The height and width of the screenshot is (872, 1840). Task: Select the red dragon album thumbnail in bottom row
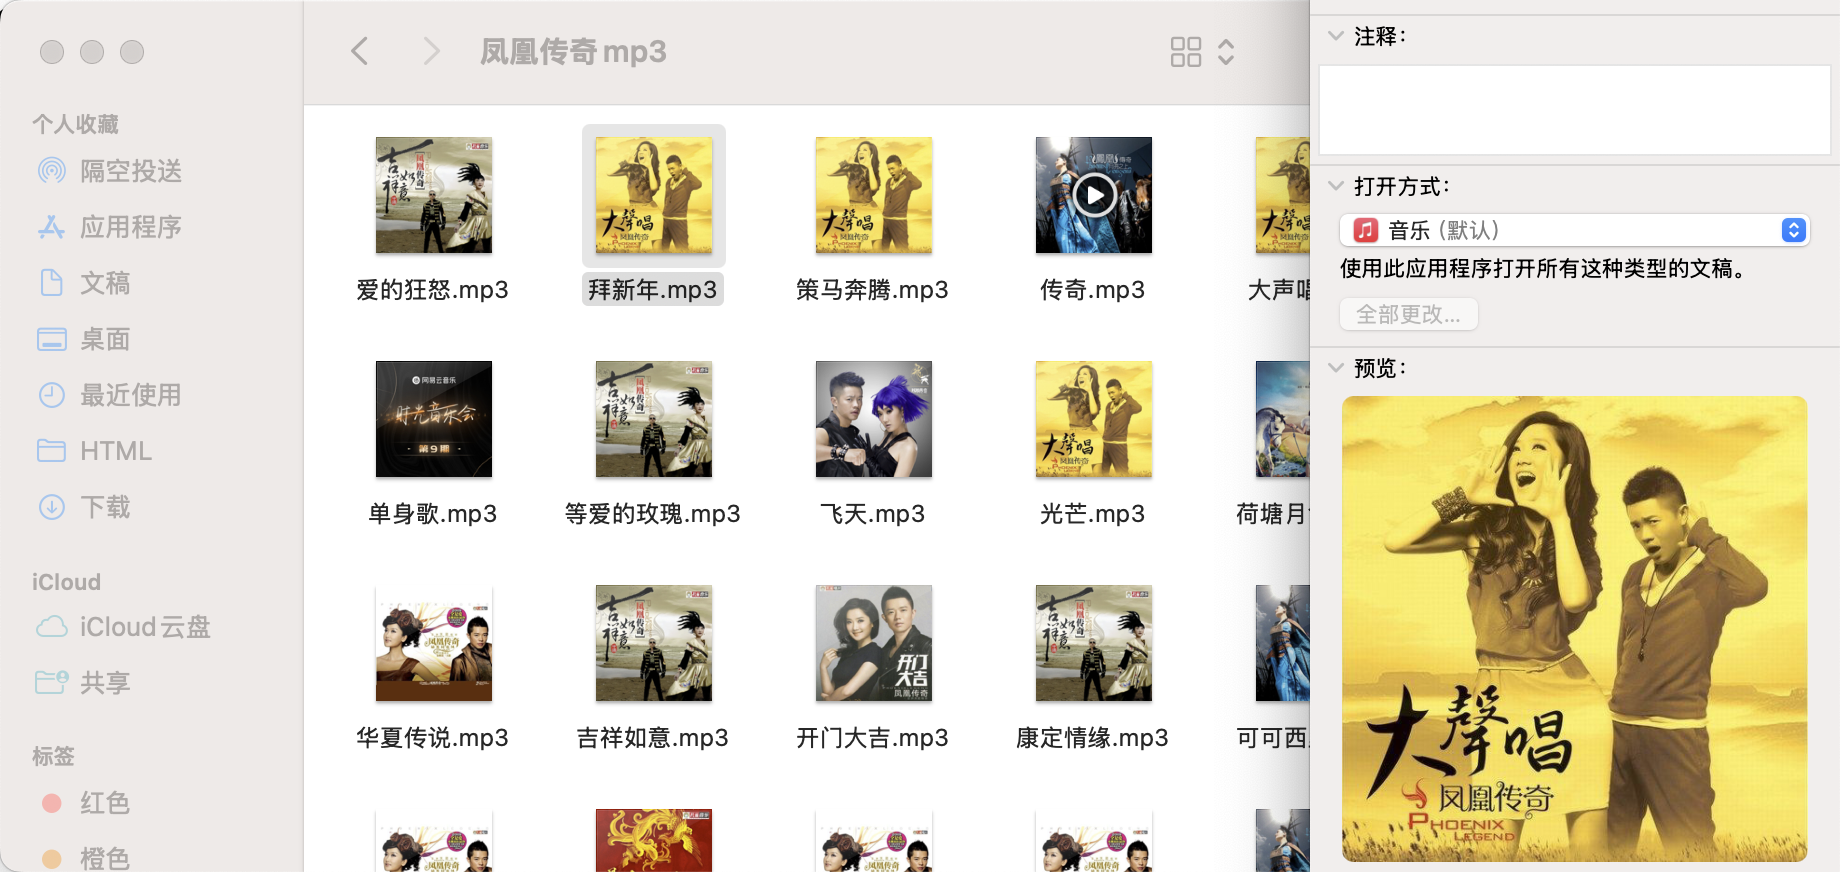click(654, 840)
